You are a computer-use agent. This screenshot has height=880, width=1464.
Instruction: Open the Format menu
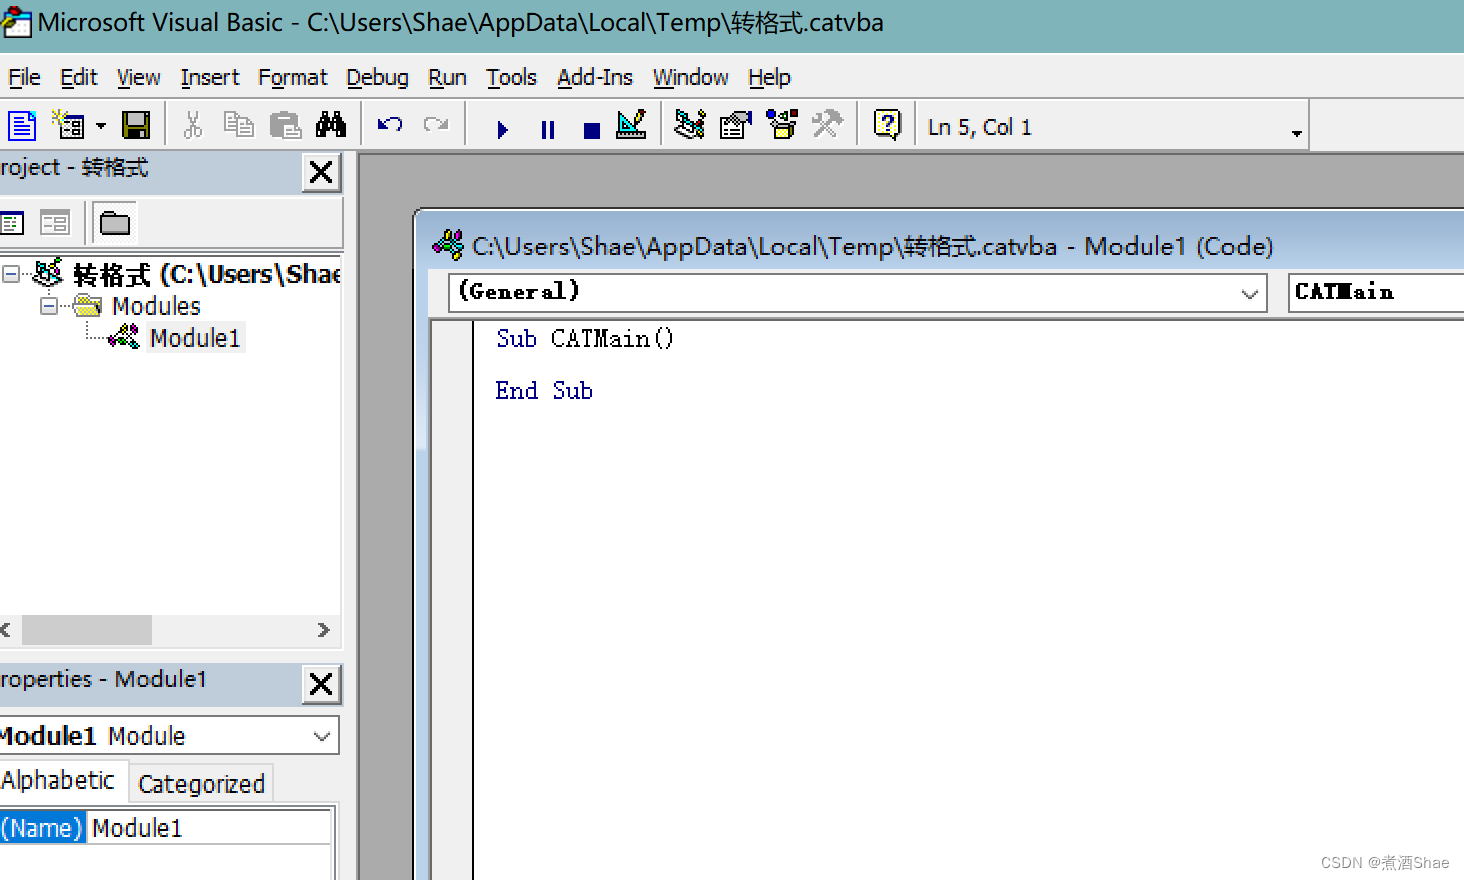293,77
